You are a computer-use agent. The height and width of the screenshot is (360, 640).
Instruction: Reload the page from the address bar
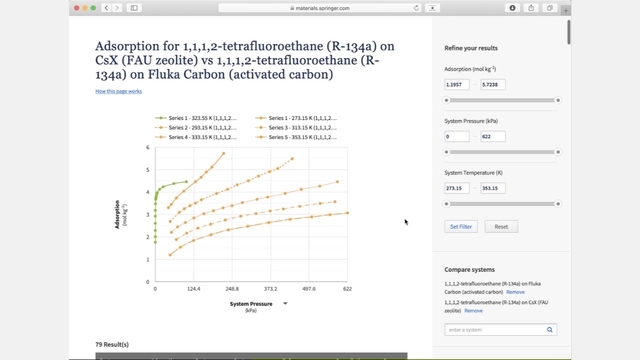(x=416, y=8)
